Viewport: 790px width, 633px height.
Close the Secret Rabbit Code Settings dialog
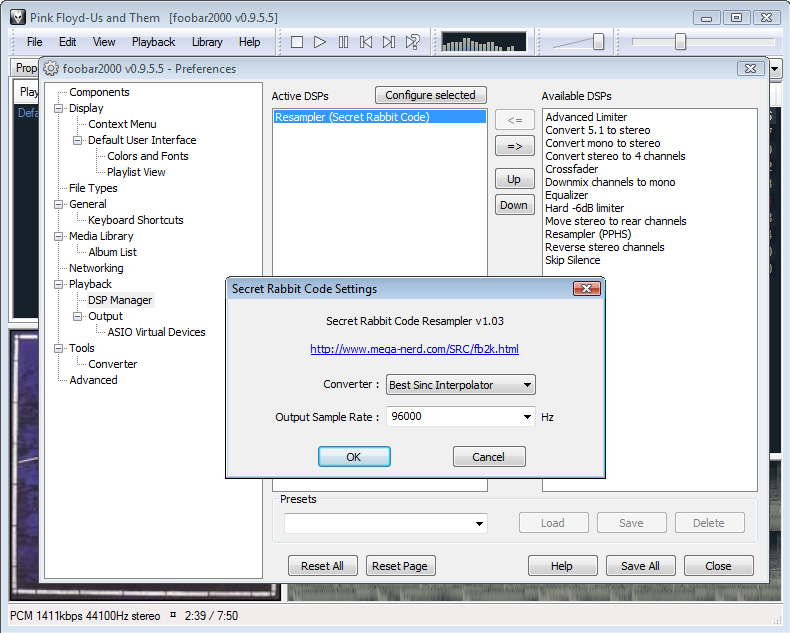pos(586,288)
